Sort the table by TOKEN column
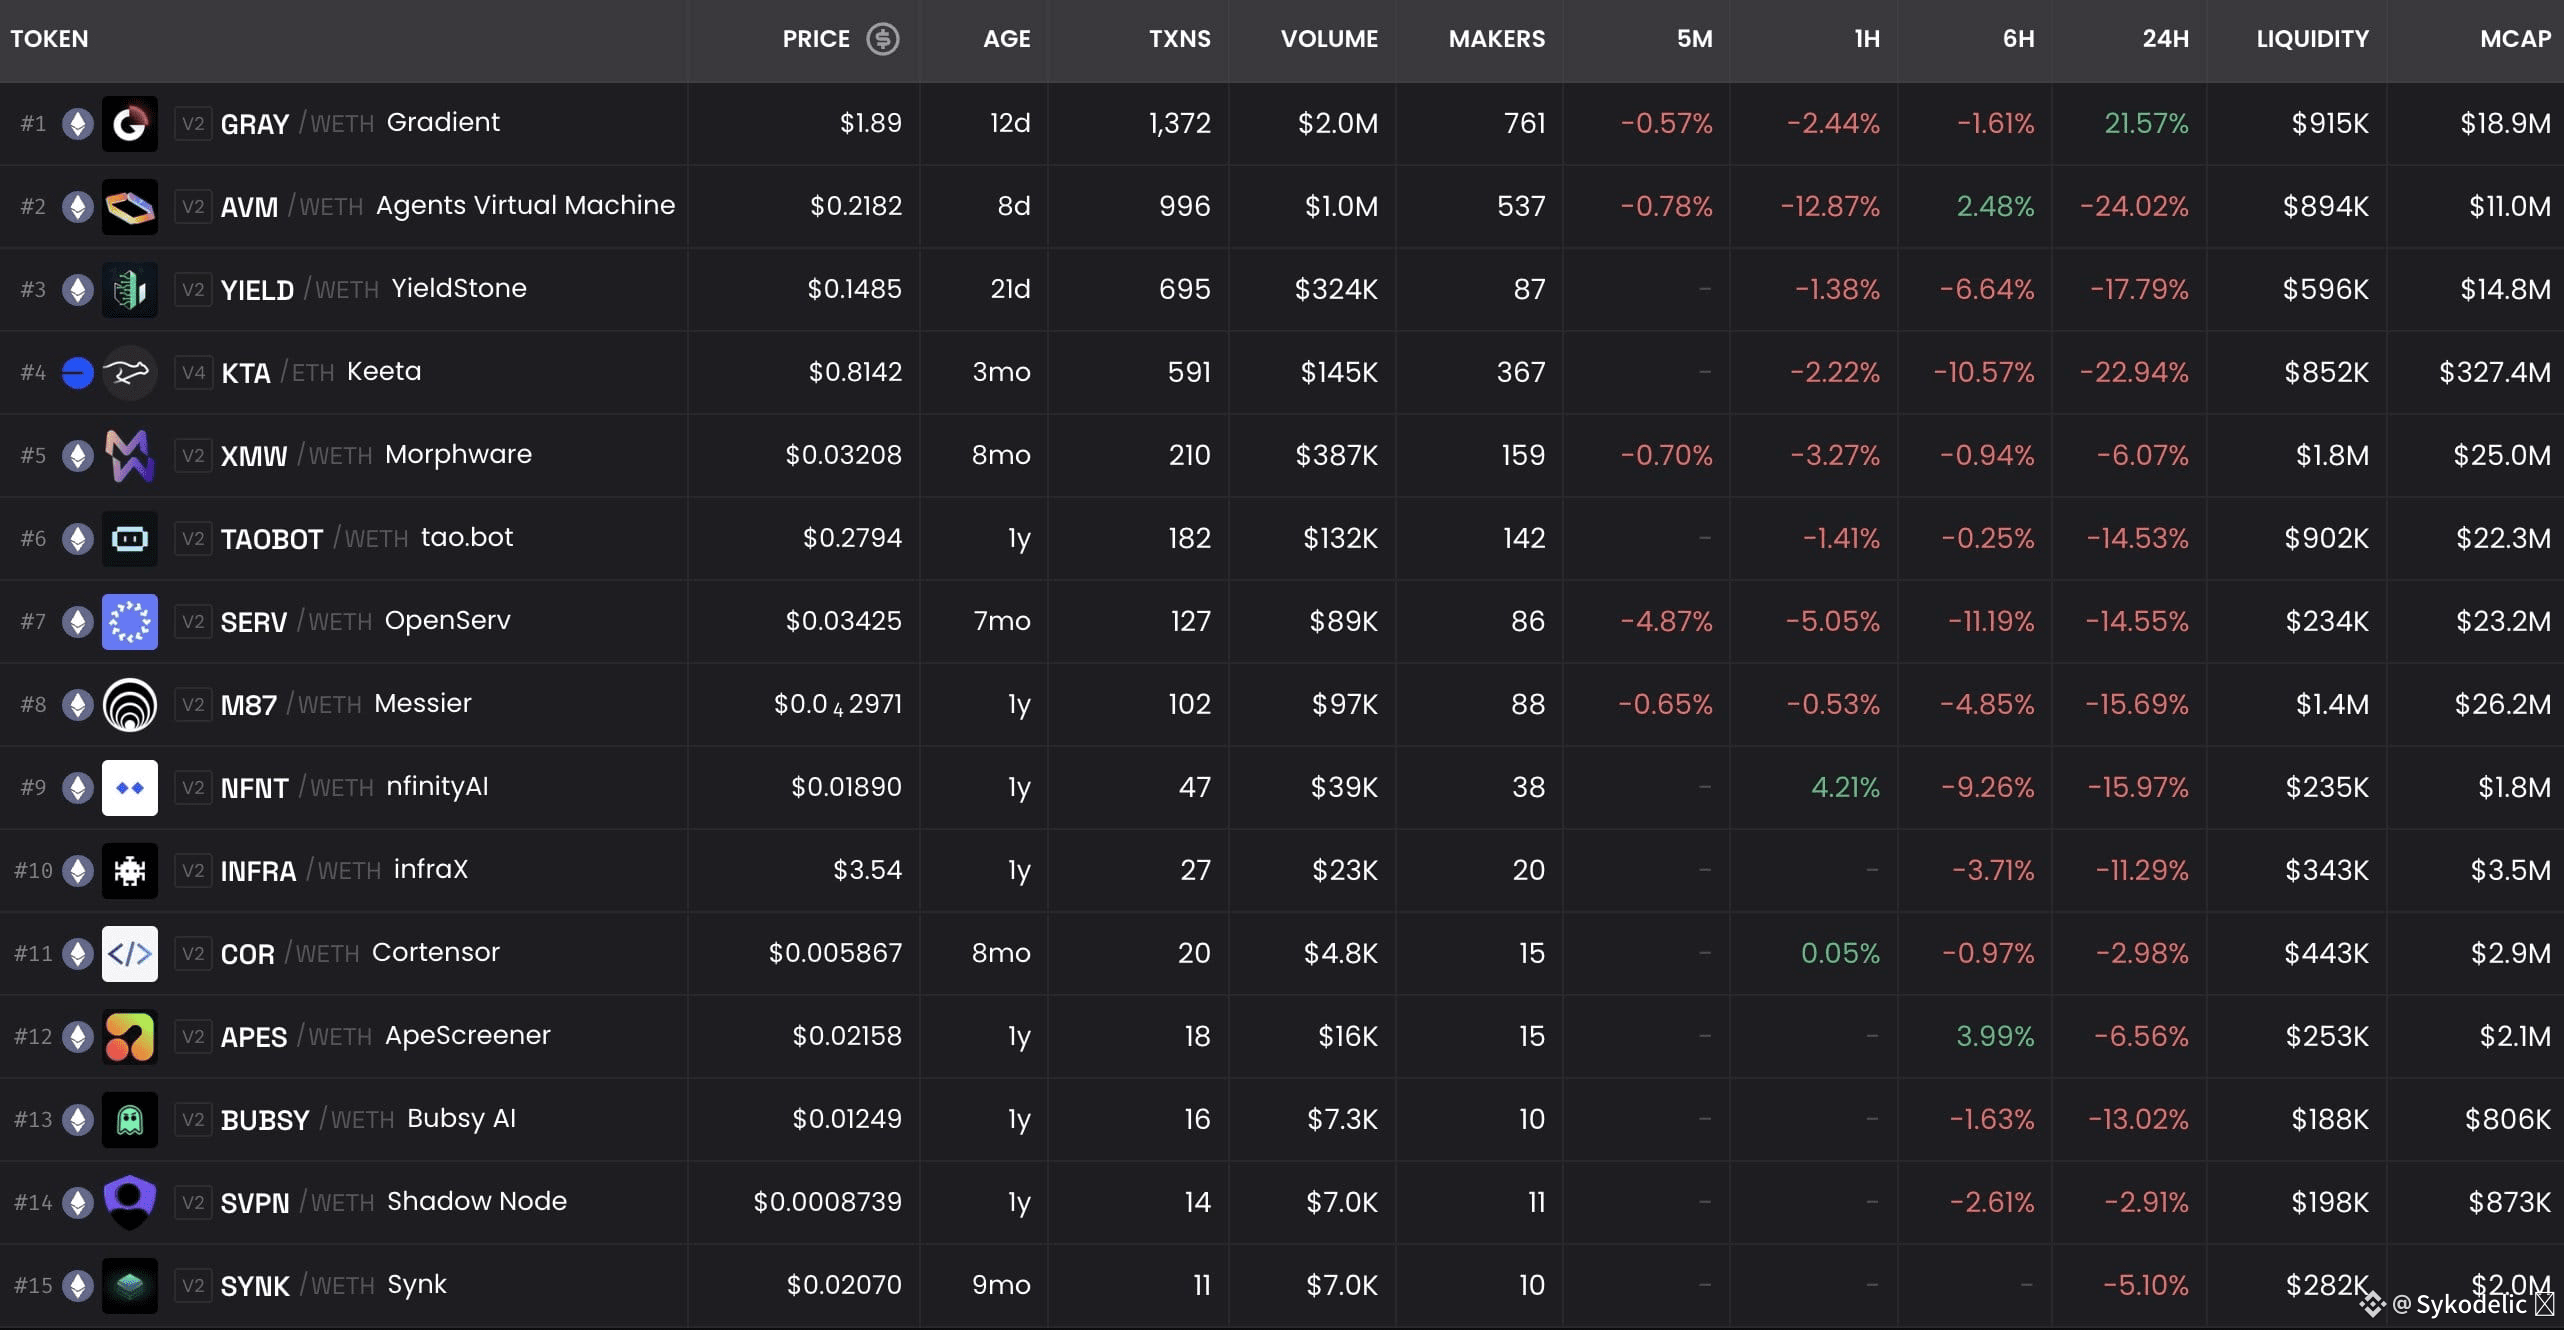 (x=49, y=39)
